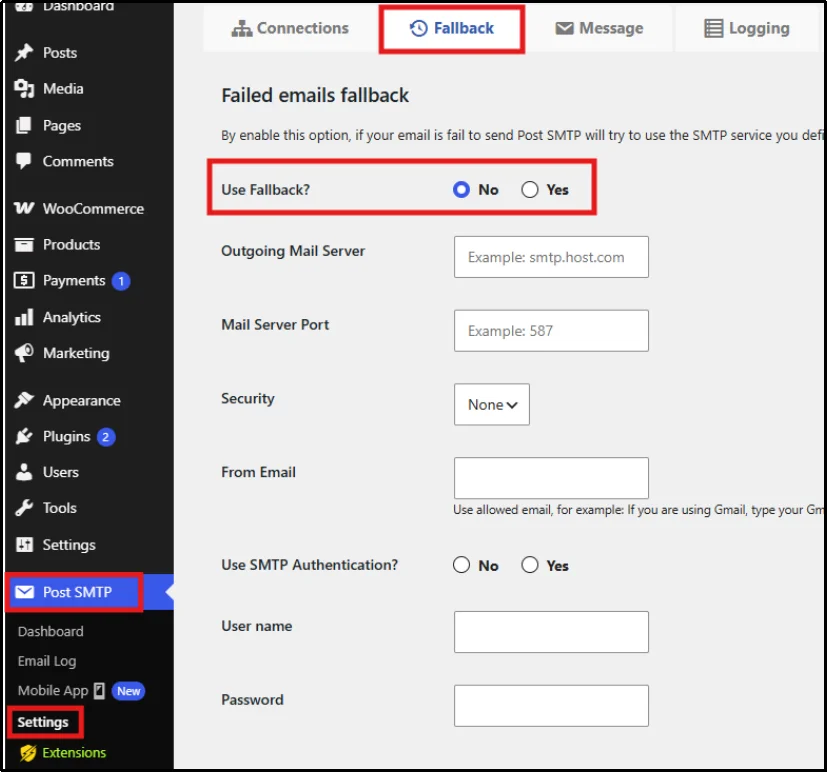Image resolution: width=828 pixels, height=773 pixels.
Task: Click the Connections network icon
Action: click(242, 28)
